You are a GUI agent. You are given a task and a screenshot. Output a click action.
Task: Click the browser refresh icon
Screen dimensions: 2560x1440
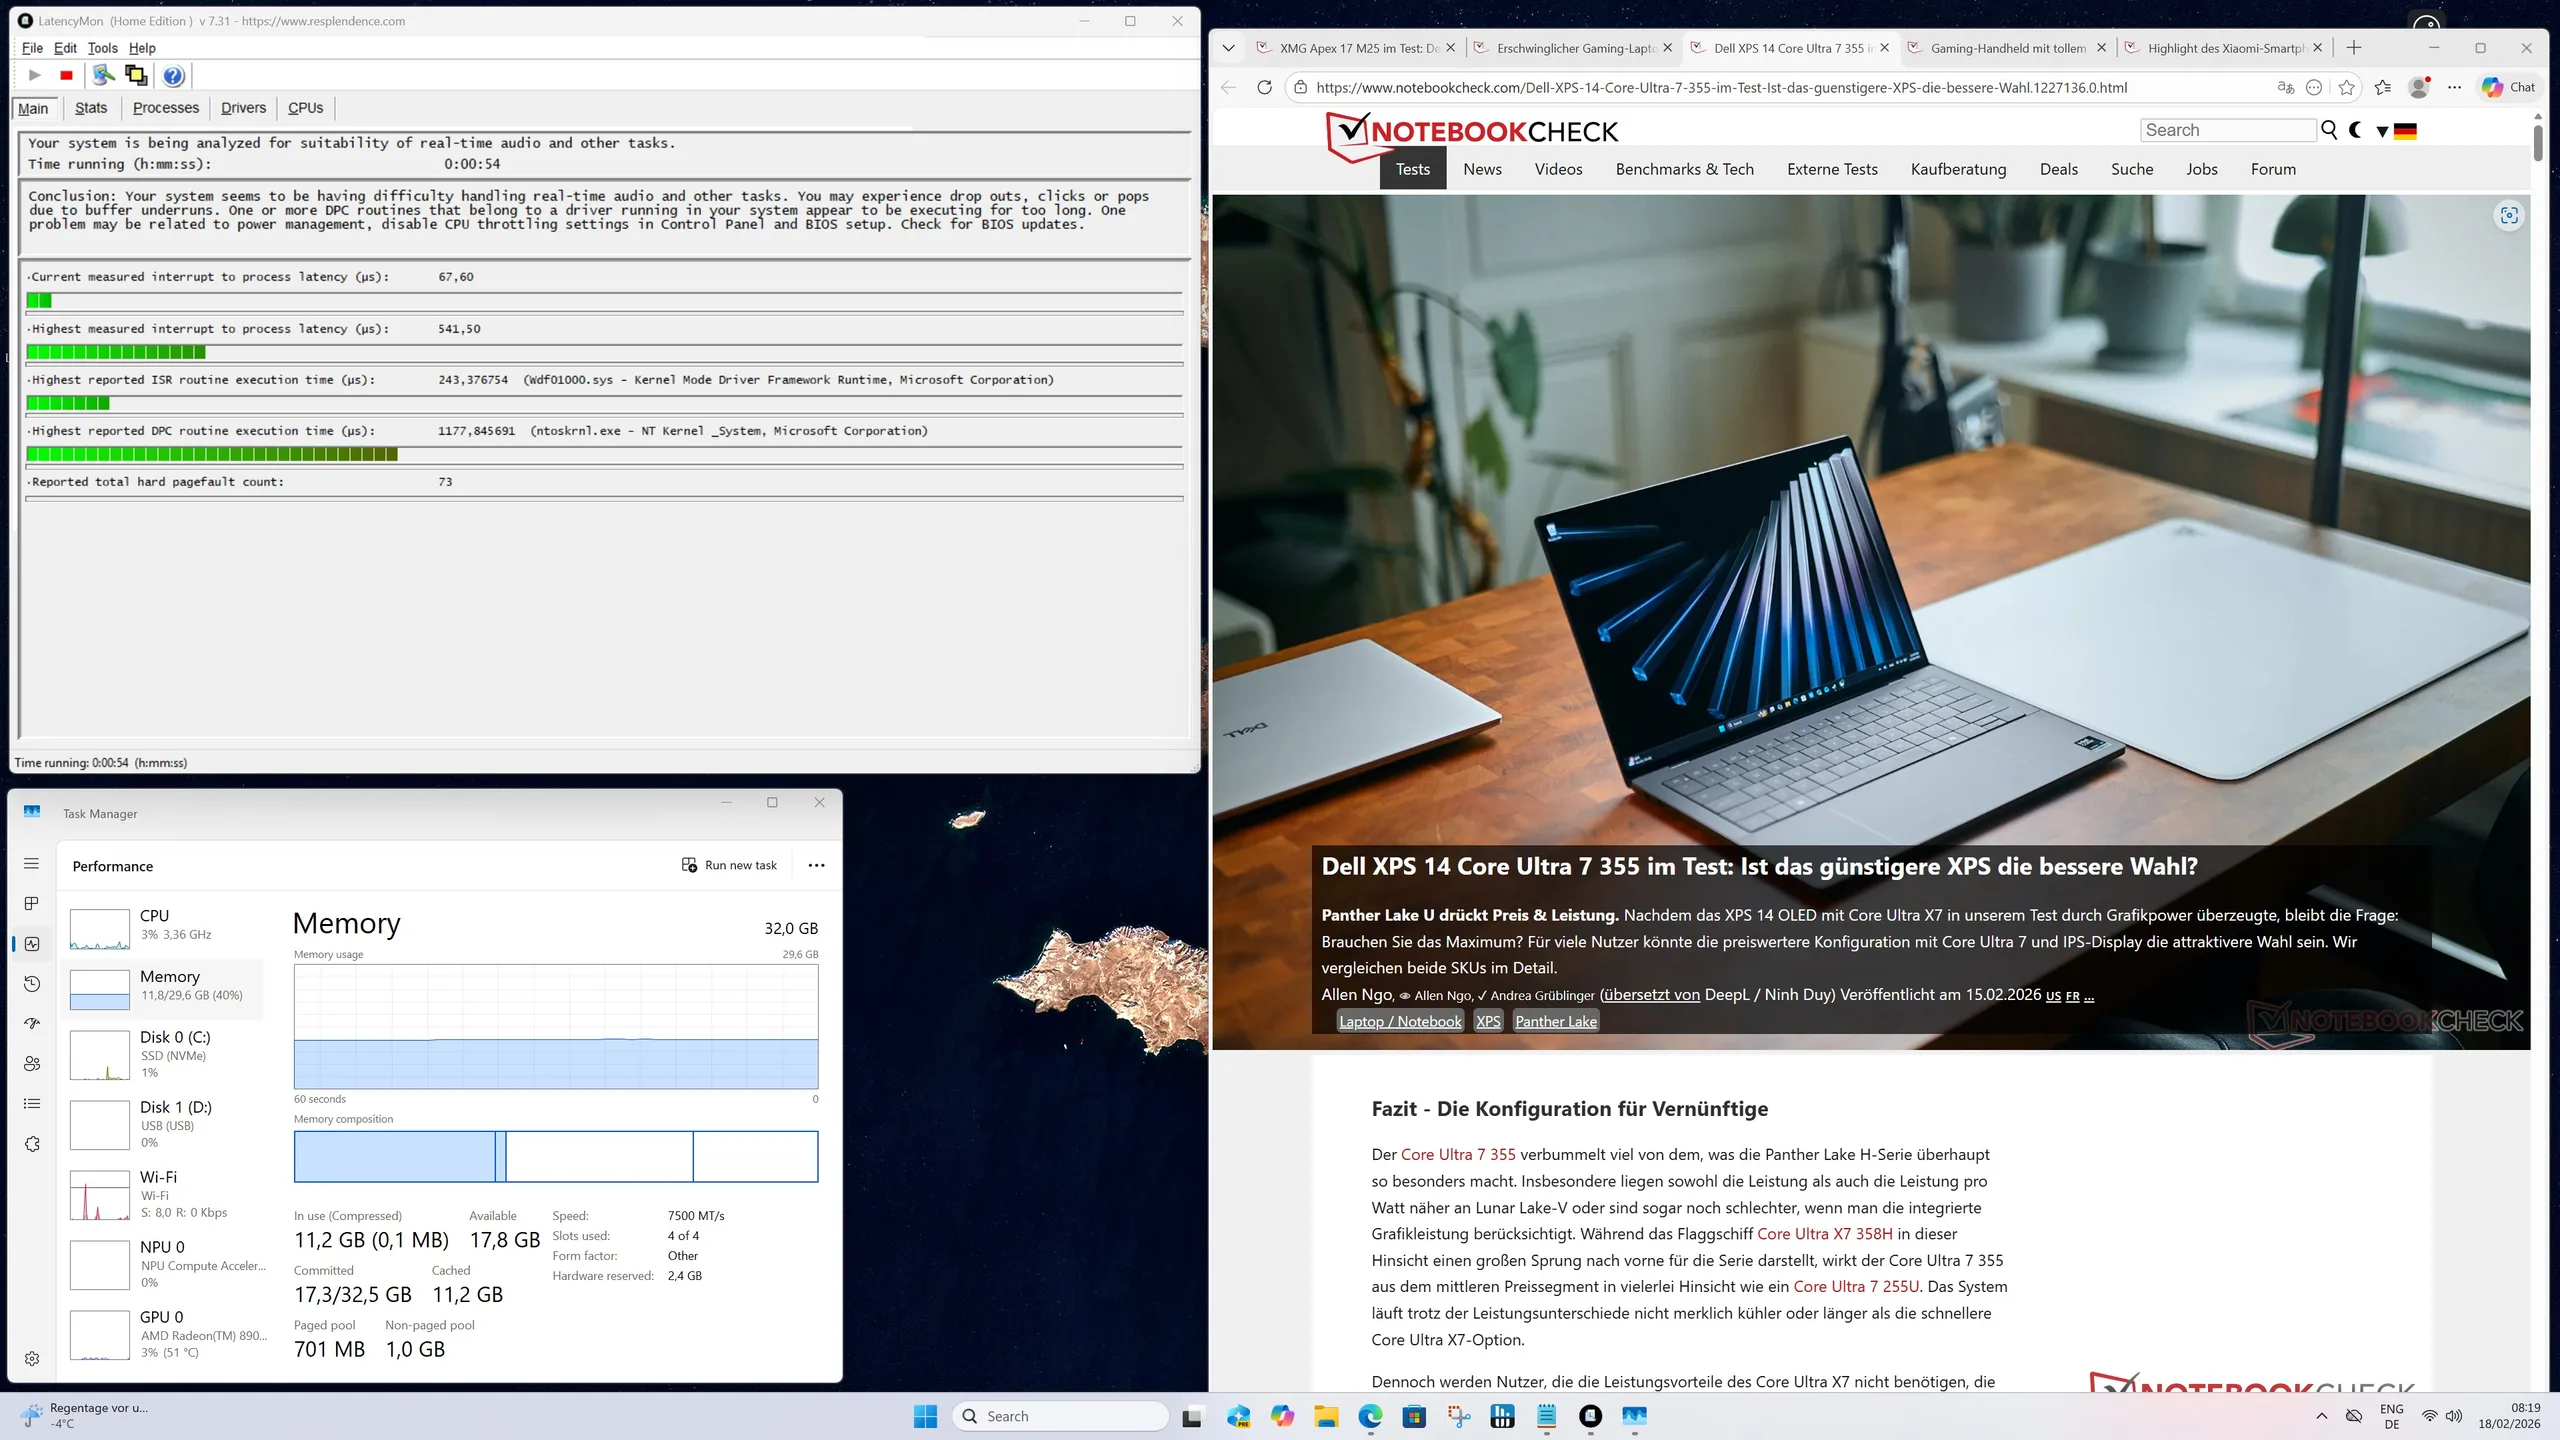[1264, 87]
